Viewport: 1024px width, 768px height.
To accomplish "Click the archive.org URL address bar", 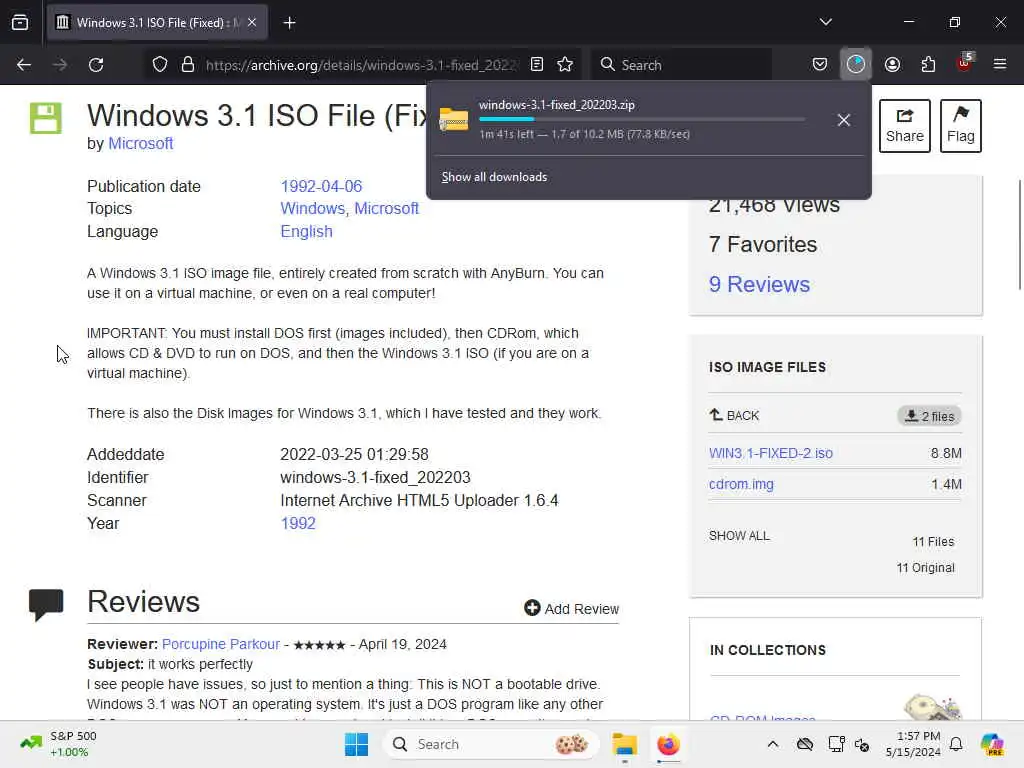I will pos(361,65).
